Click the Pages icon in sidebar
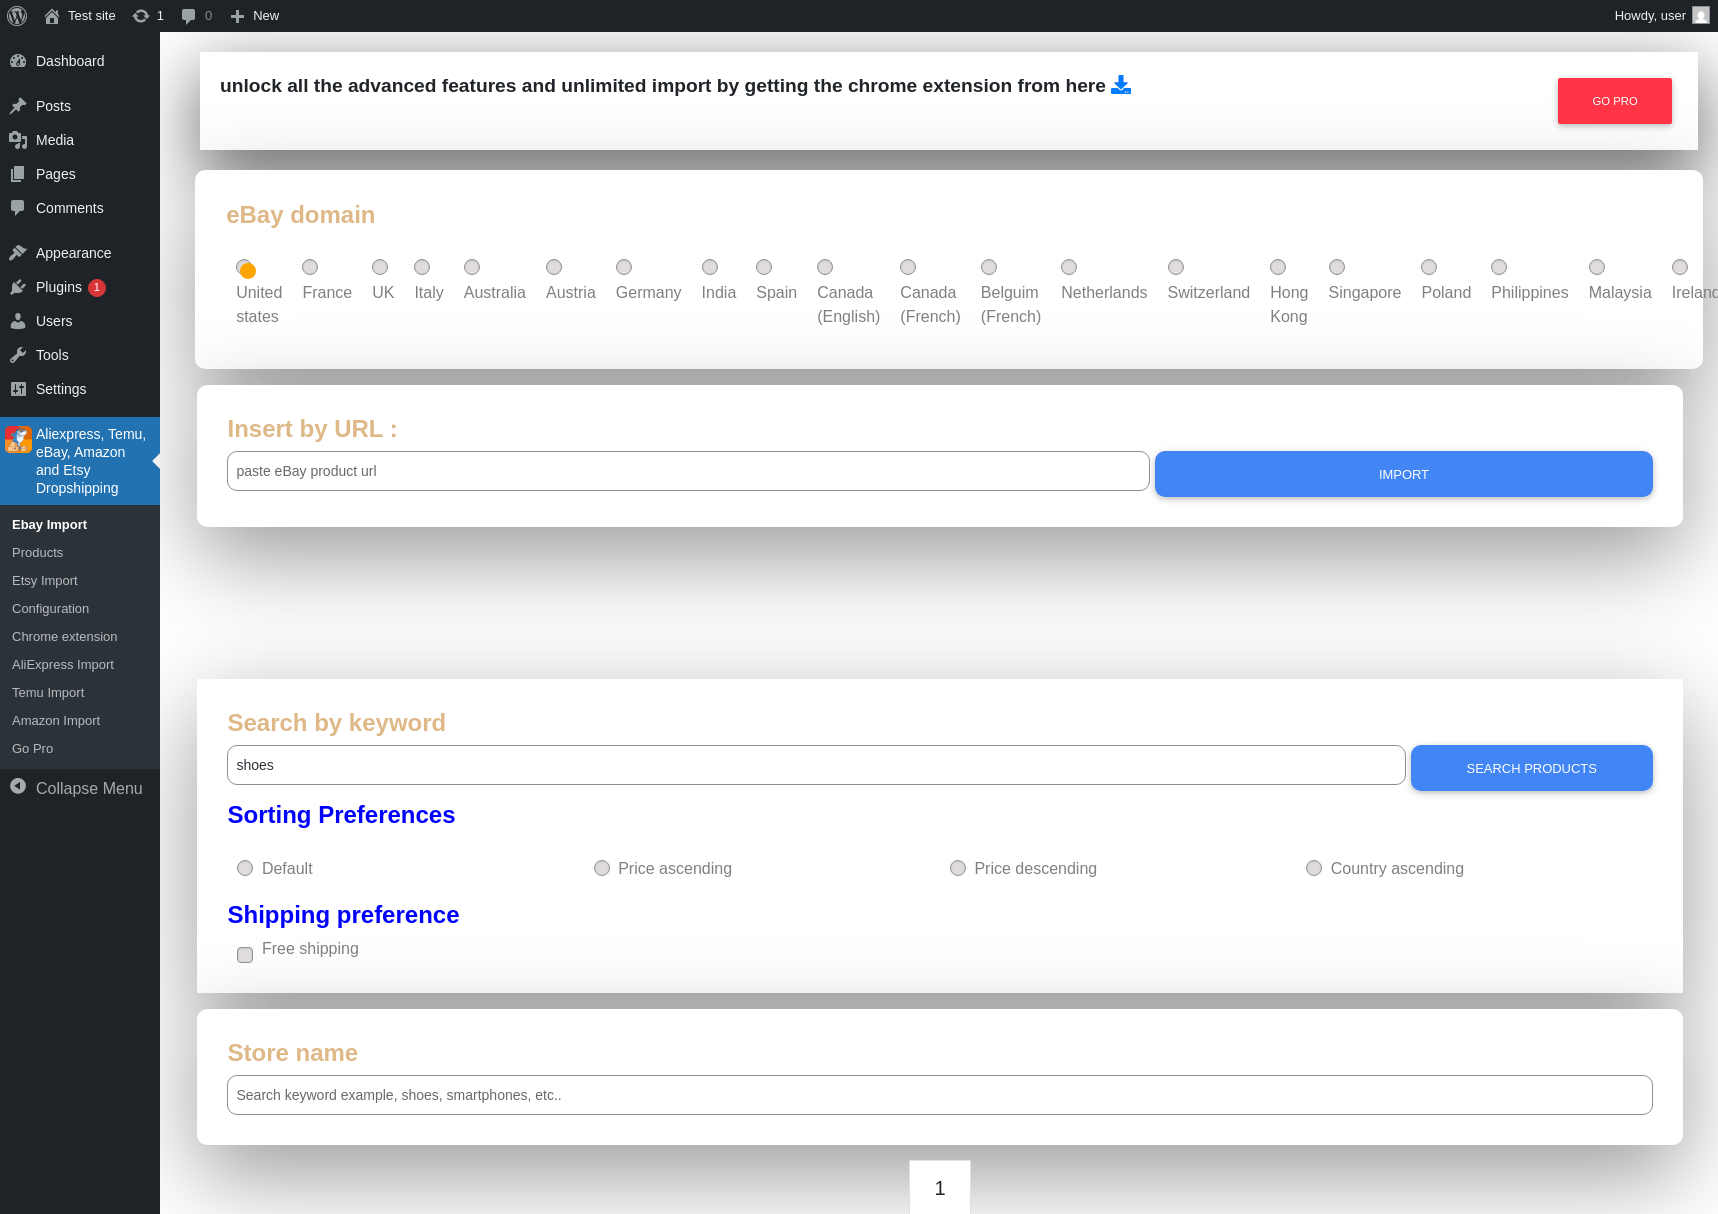1718x1214 pixels. coord(18,174)
